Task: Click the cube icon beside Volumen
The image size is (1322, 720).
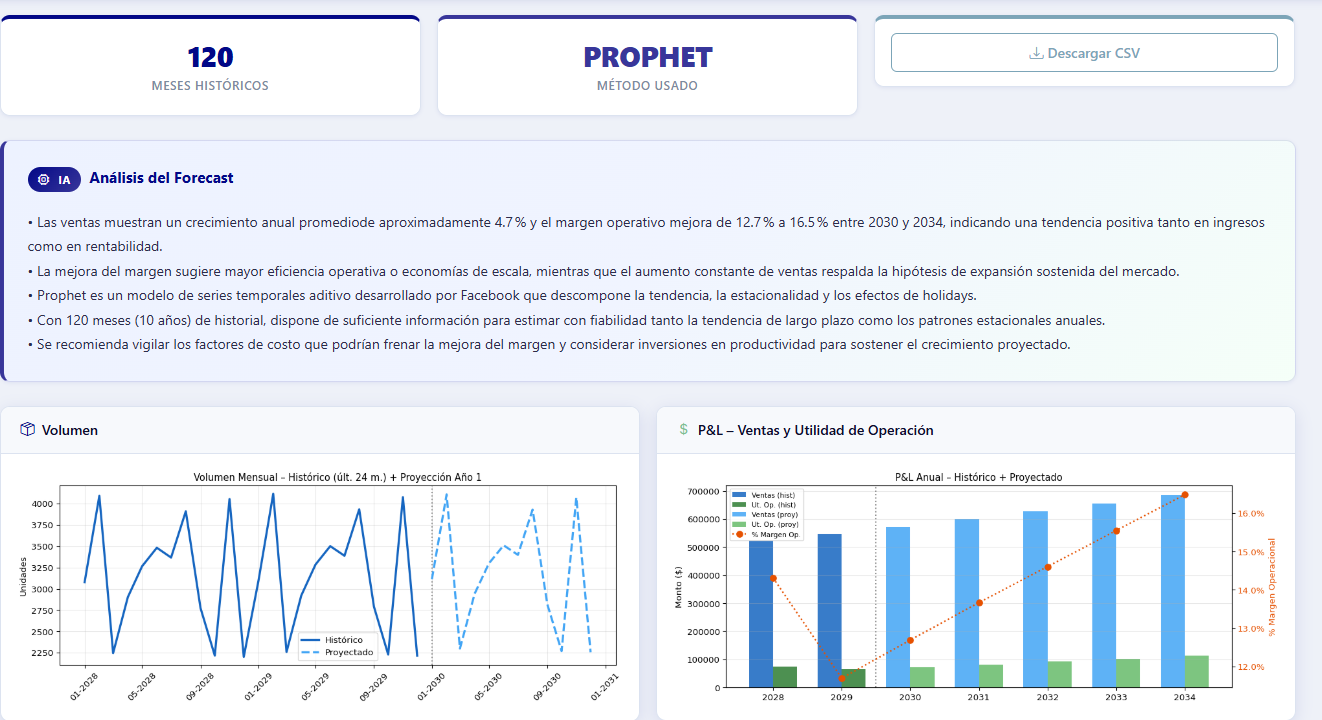Action: [x=26, y=430]
